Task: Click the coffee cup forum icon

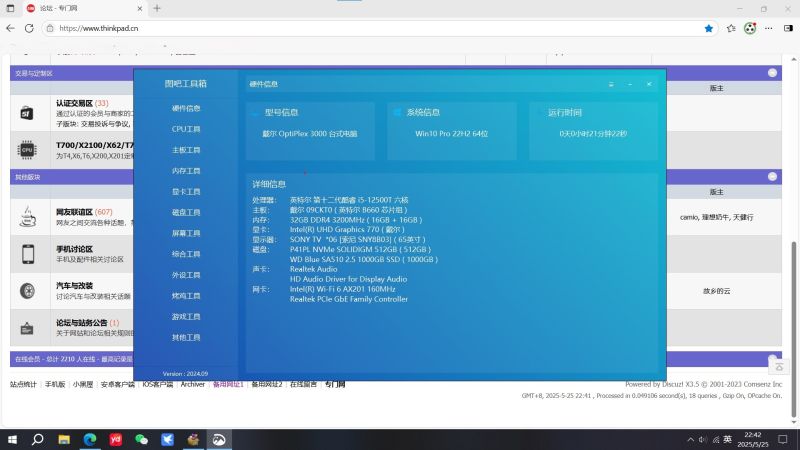Action: (x=28, y=217)
